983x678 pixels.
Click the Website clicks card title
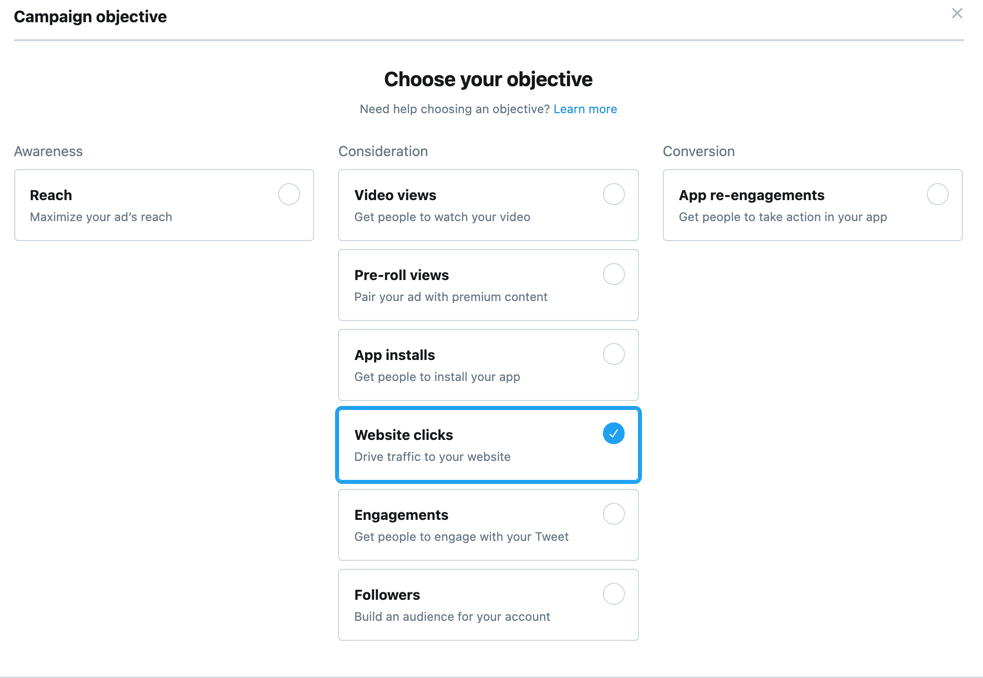(404, 435)
